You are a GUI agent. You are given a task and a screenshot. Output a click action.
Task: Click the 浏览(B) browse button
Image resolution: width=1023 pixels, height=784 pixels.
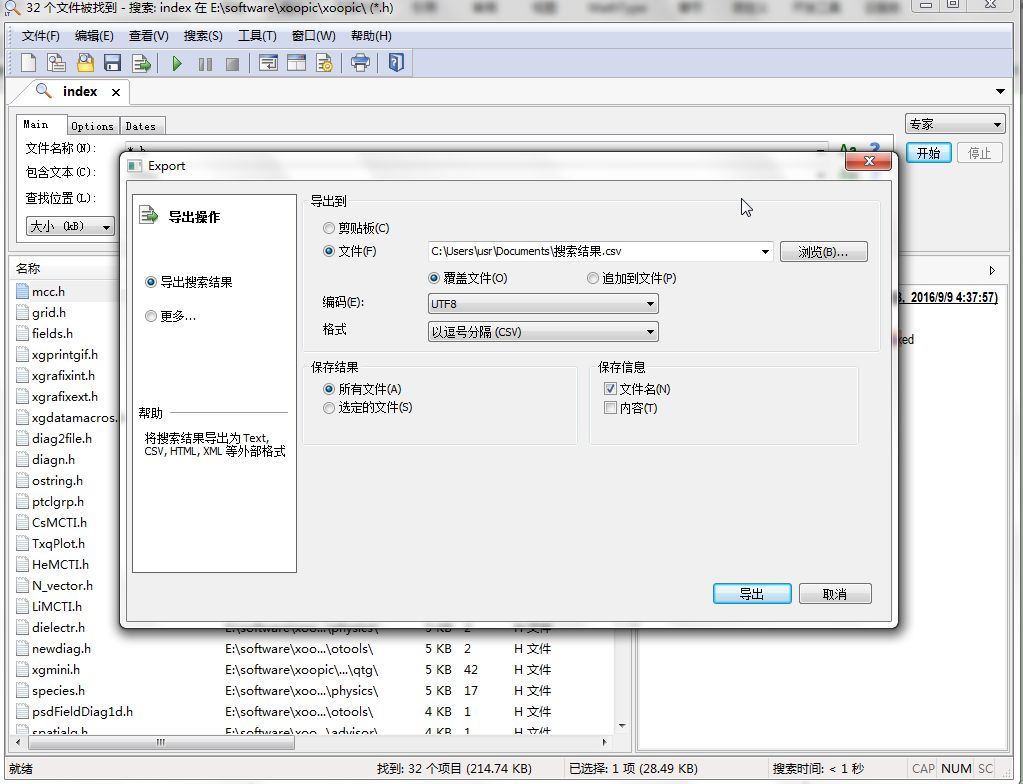tap(822, 251)
